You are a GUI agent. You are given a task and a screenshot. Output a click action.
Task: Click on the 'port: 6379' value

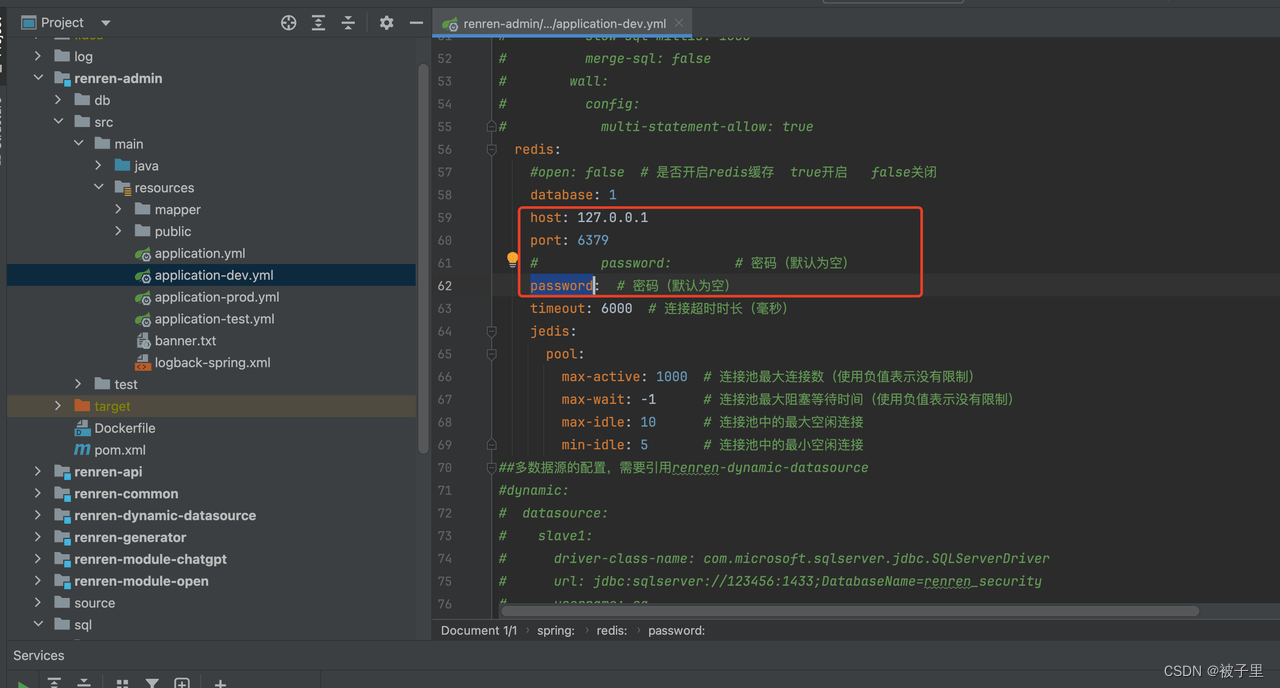click(592, 240)
